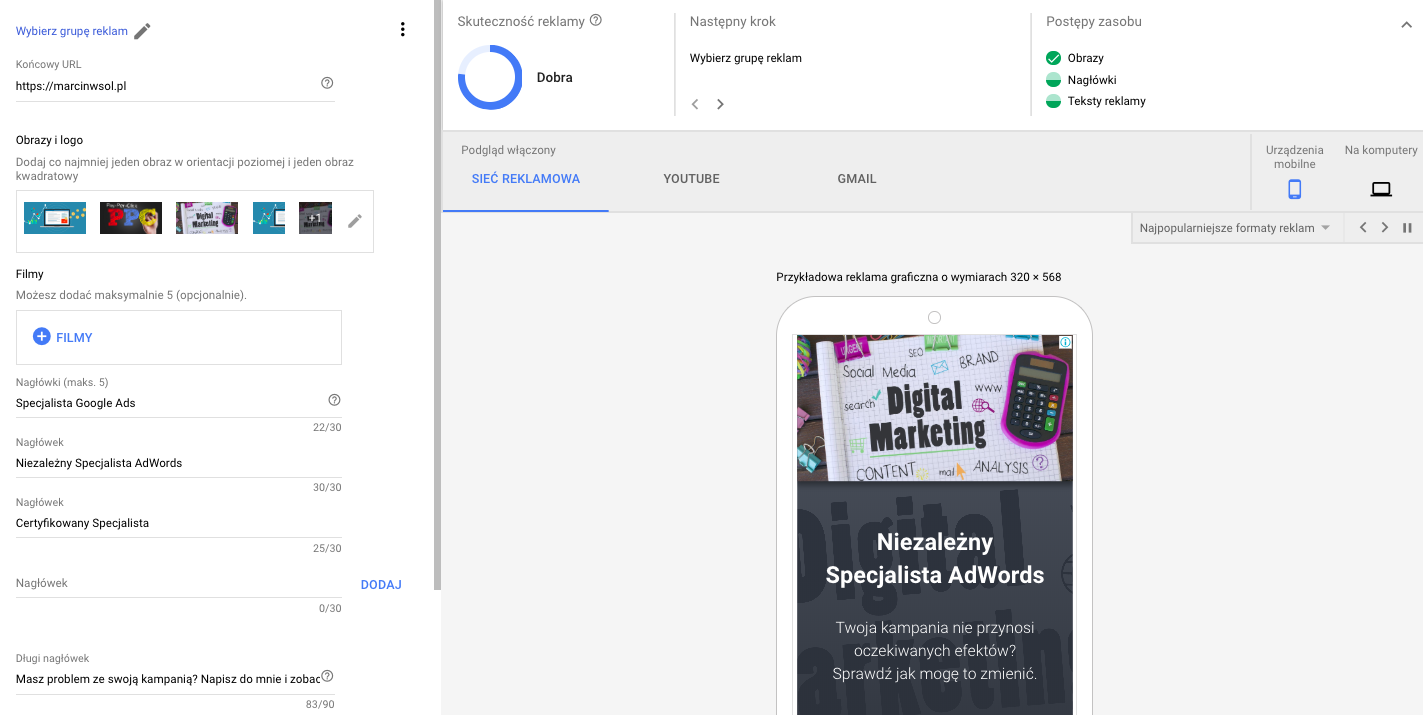Click the AdChoices info icon on the ad preview
Image resolution: width=1423 pixels, height=715 pixels.
coord(1066,342)
